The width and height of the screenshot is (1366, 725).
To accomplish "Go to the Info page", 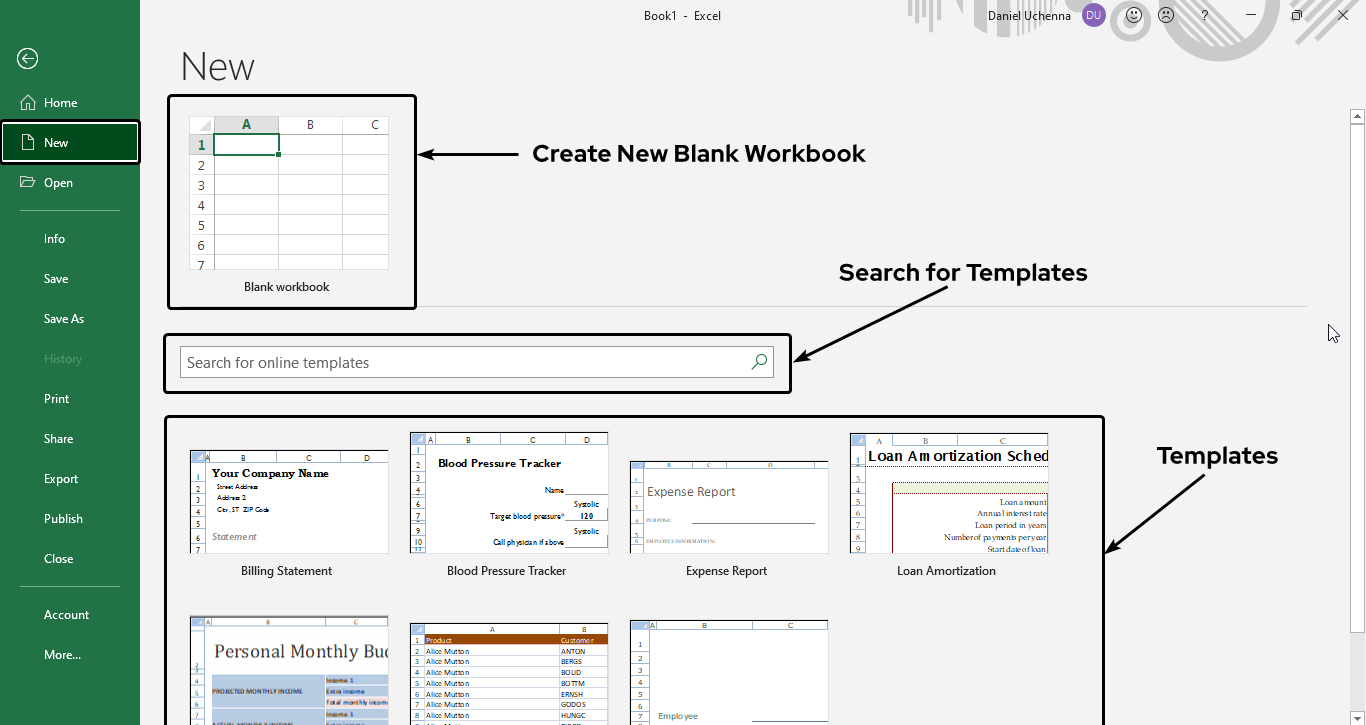I will [x=54, y=239].
